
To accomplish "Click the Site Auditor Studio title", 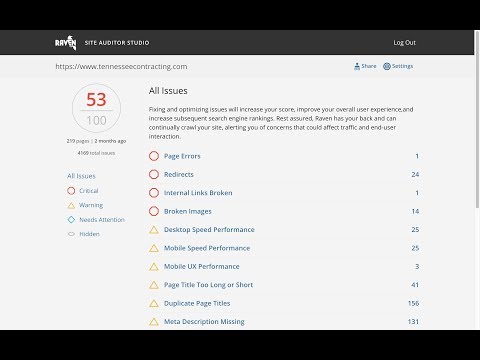I will tap(117, 43).
